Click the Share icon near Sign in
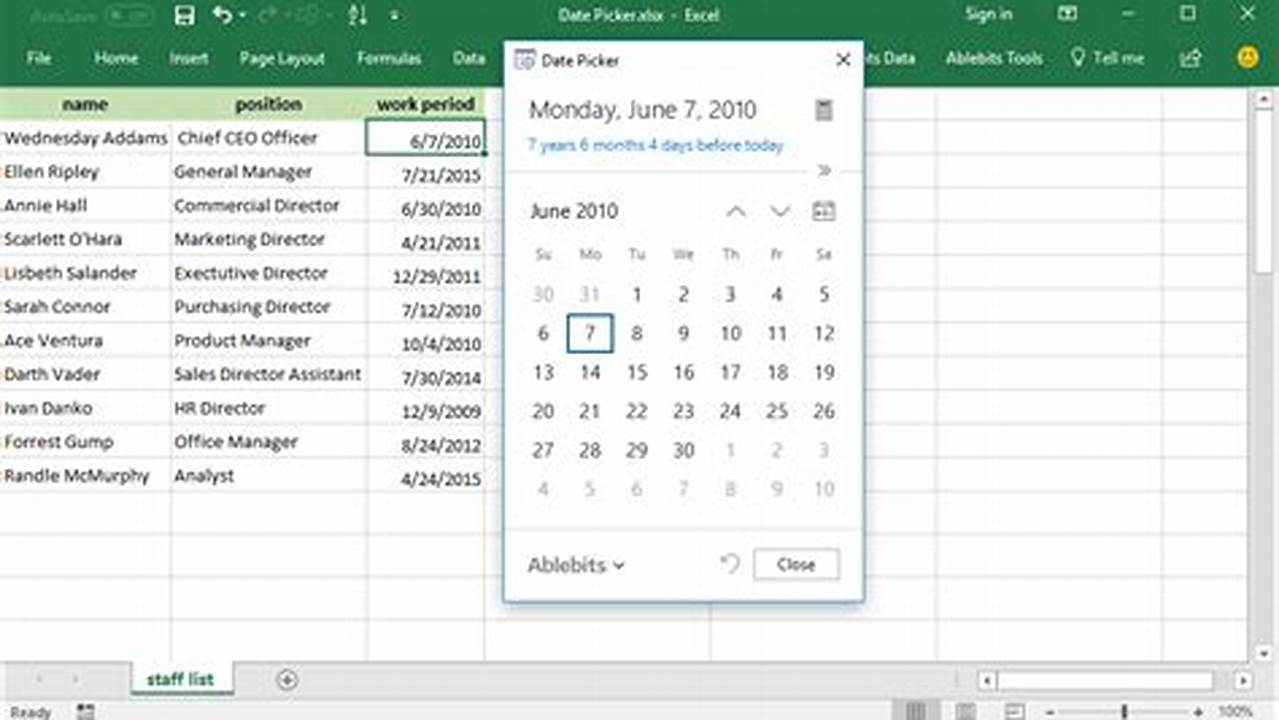The image size is (1279, 720). (1189, 58)
